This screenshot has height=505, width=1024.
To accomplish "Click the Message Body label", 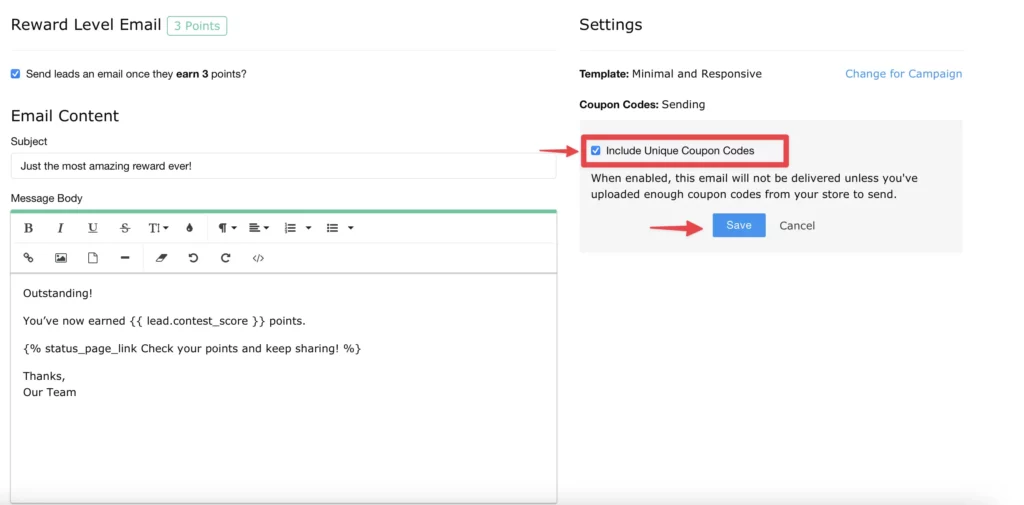I will click(x=46, y=198).
